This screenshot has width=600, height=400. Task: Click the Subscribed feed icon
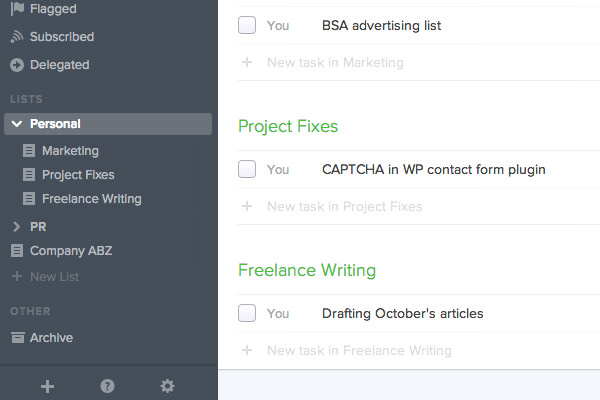click(x=17, y=37)
